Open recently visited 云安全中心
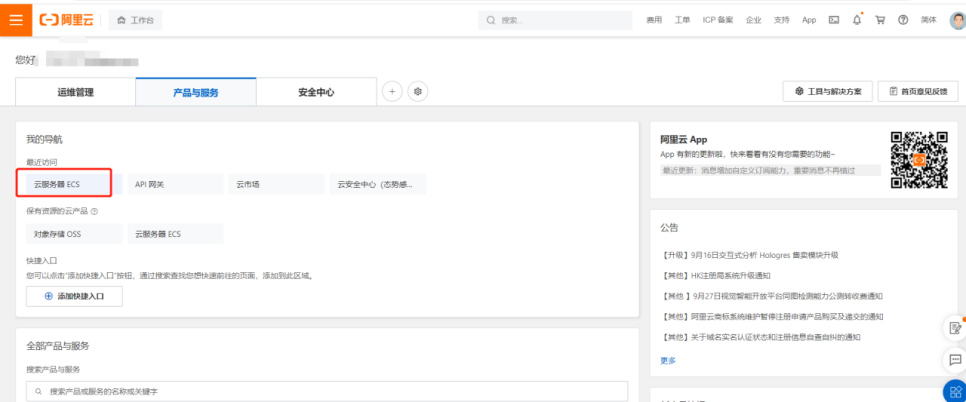The image size is (966, 402). tap(378, 184)
